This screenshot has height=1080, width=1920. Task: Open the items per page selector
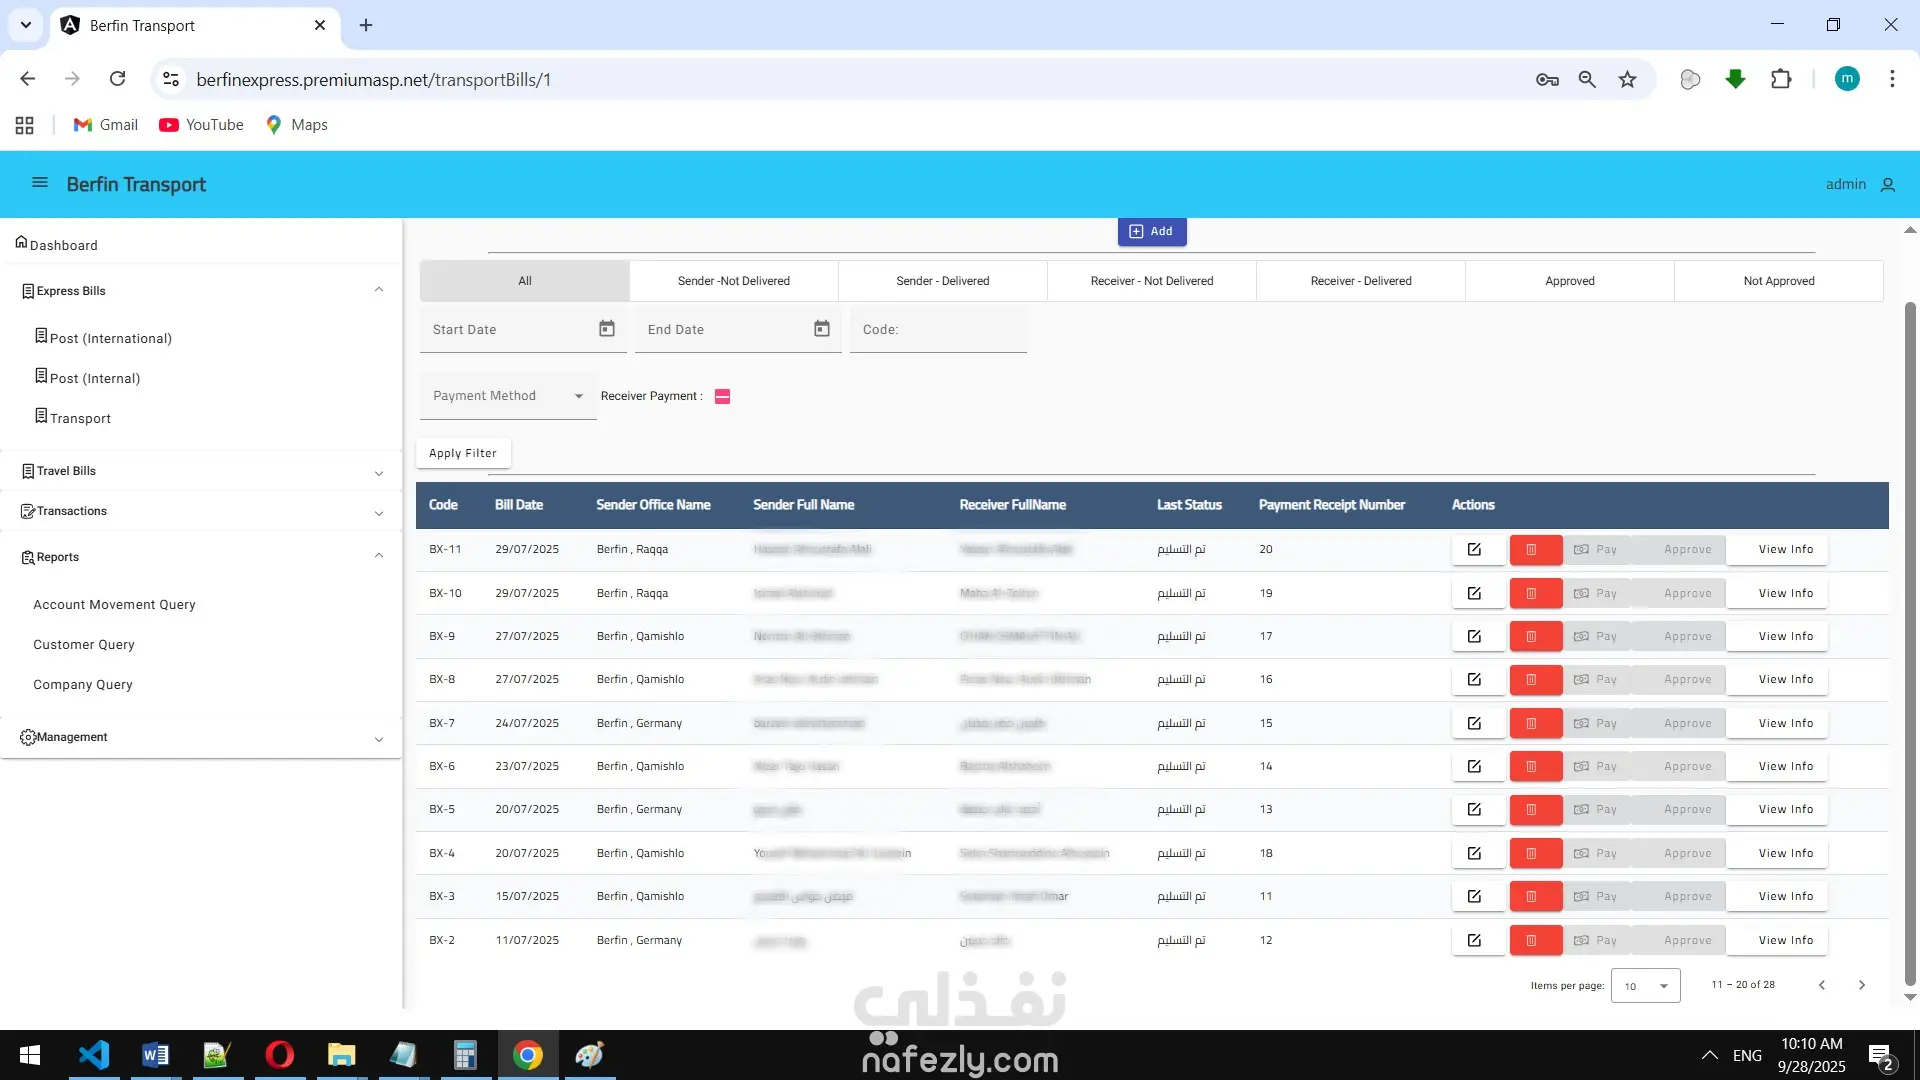click(x=1645, y=986)
